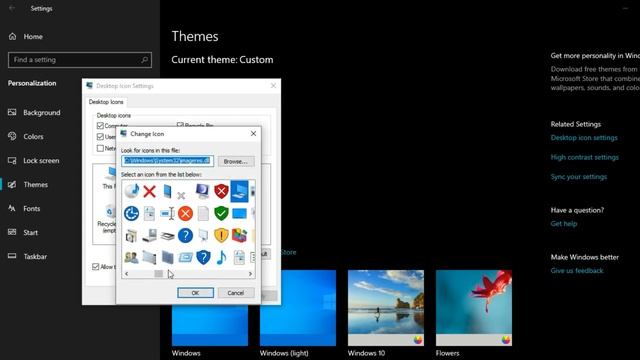Screen dimensions: 640x360
Task: Apply the Windows 10 theme thumbnail
Action: (x=386, y=308)
